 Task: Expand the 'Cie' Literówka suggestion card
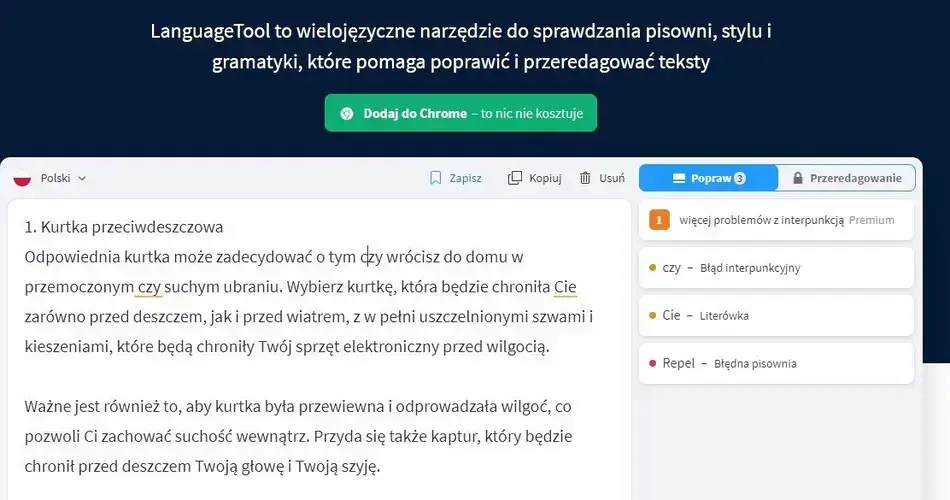click(775, 315)
